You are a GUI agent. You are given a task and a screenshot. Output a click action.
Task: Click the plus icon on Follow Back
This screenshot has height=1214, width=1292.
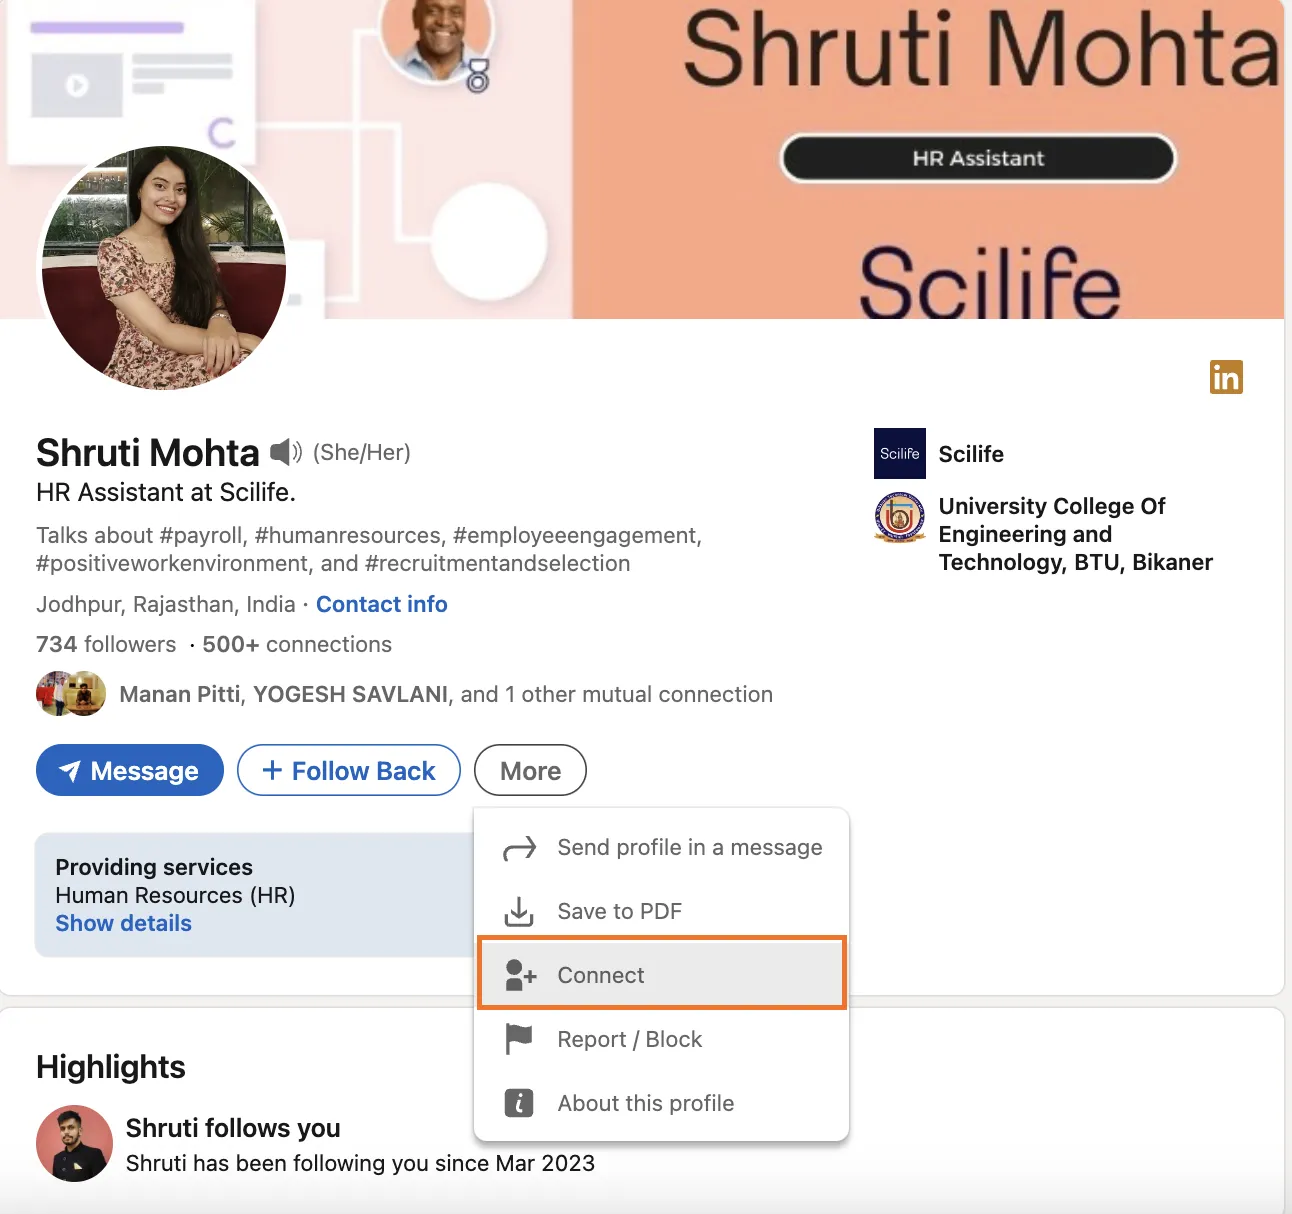click(272, 770)
